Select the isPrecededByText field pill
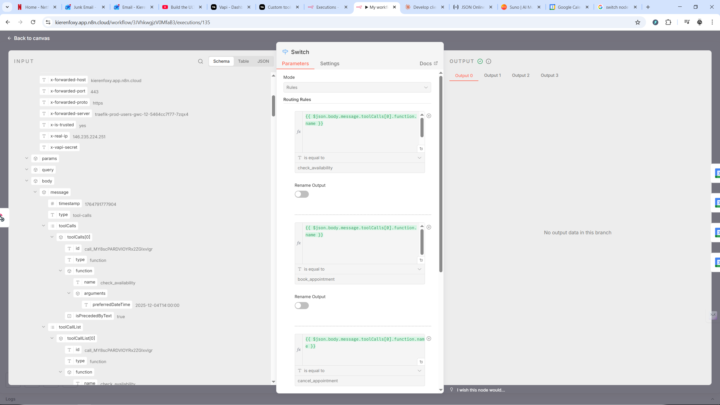This screenshot has height=405, width=720. click(x=90, y=316)
